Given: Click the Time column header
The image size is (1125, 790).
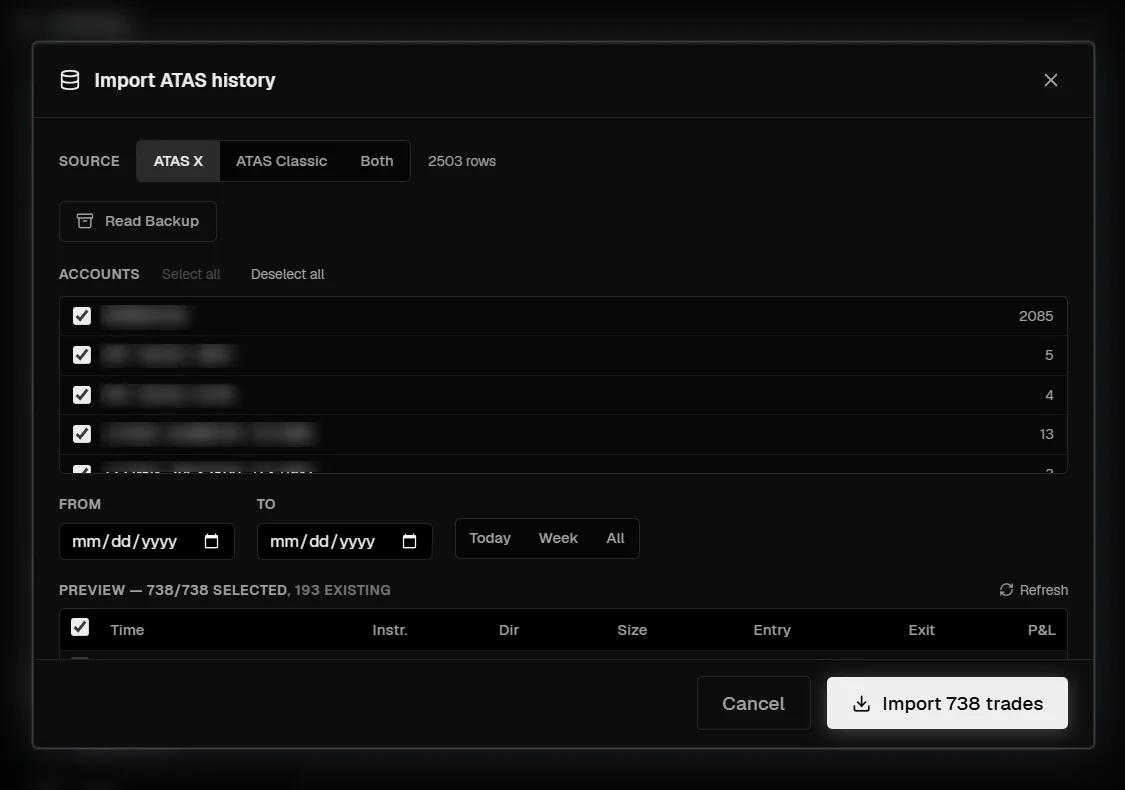Looking at the screenshot, I should 127,630.
